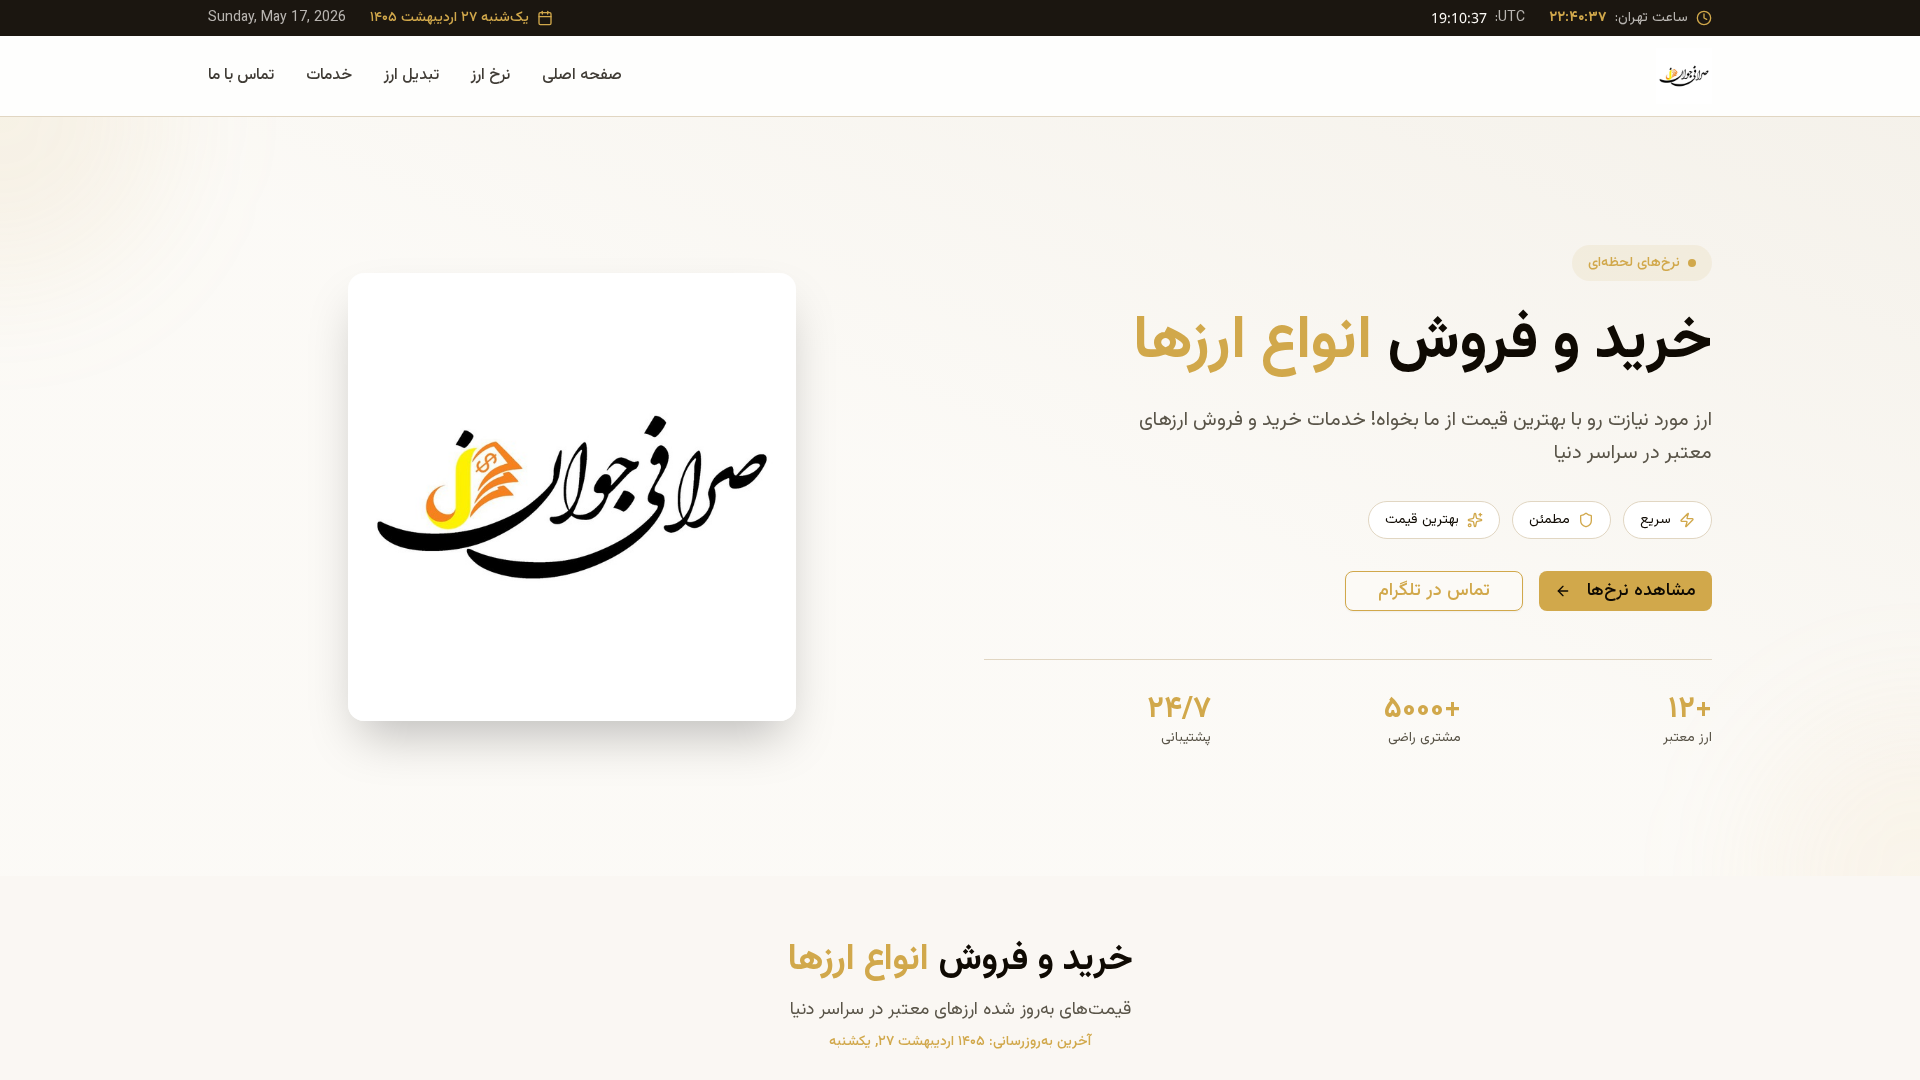The image size is (1920, 1080).
Task: Click the sparkle icon on the بهترین قیمت chip
Action: pos(1475,520)
